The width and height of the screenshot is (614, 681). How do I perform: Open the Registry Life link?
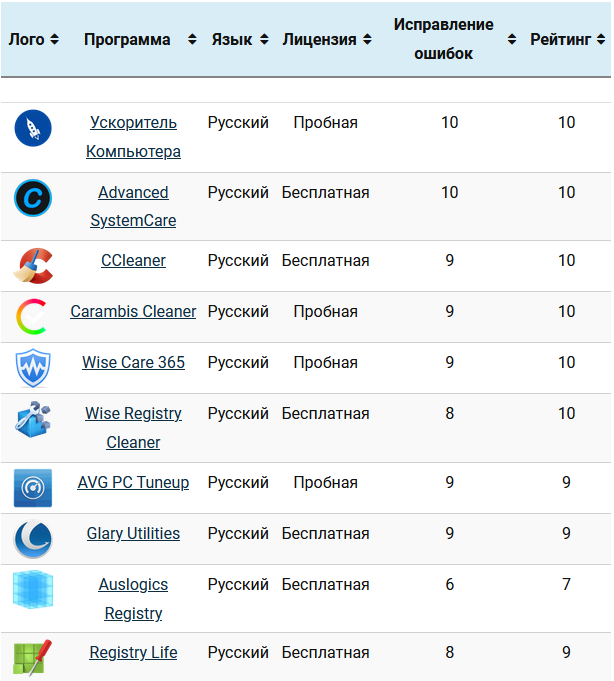click(133, 652)
